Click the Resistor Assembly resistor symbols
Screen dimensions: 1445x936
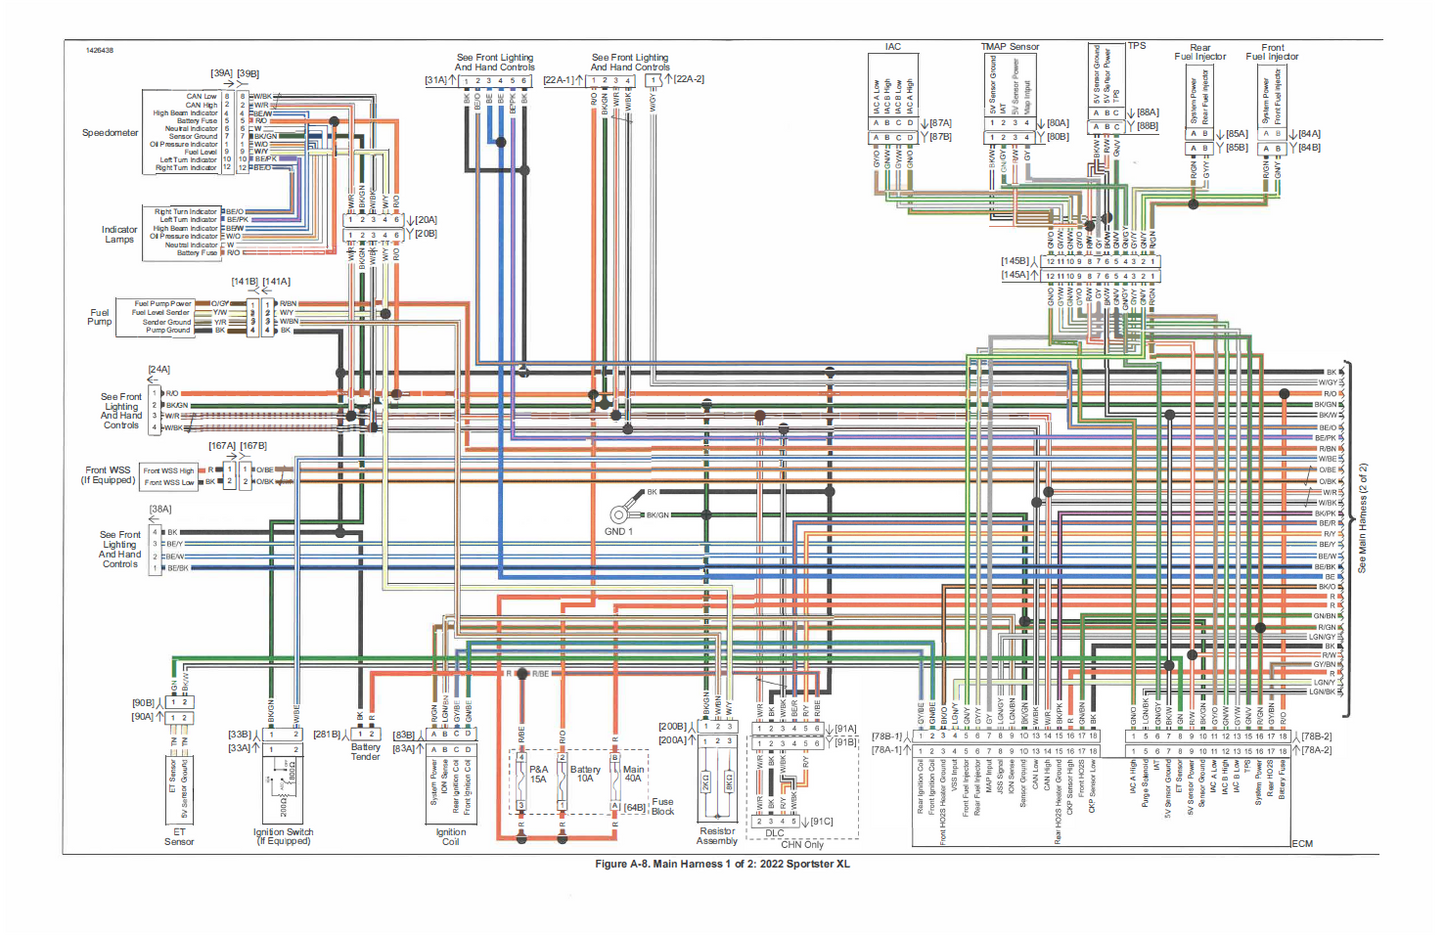tap(718, 783)
